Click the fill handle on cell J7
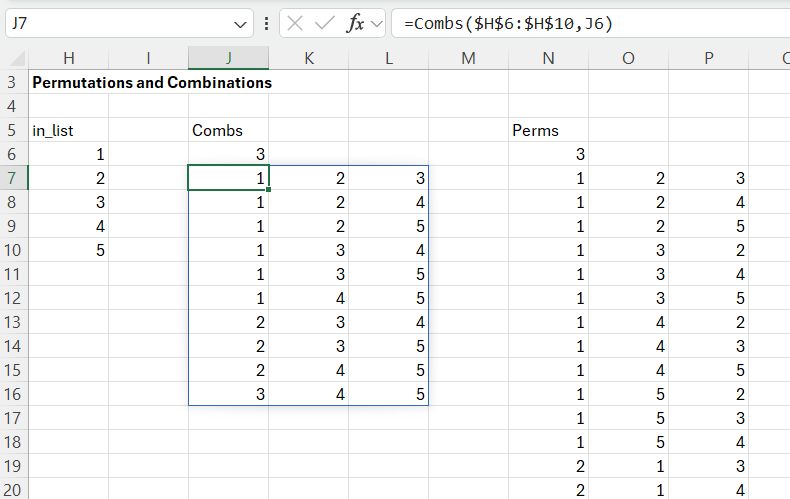This screenshot has width=790, height=499. (x=268, y=189)
